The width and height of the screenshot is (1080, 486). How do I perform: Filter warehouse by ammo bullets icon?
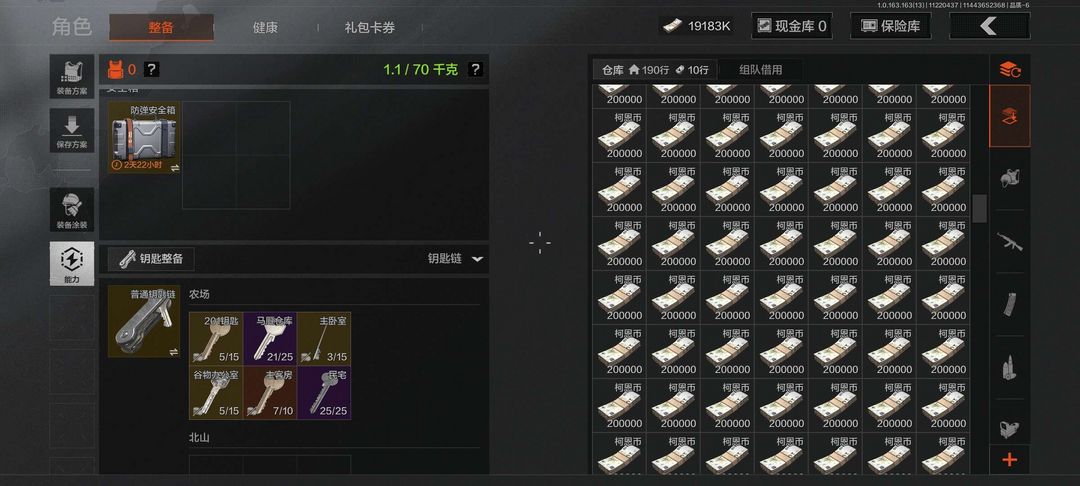[1010, 367]
